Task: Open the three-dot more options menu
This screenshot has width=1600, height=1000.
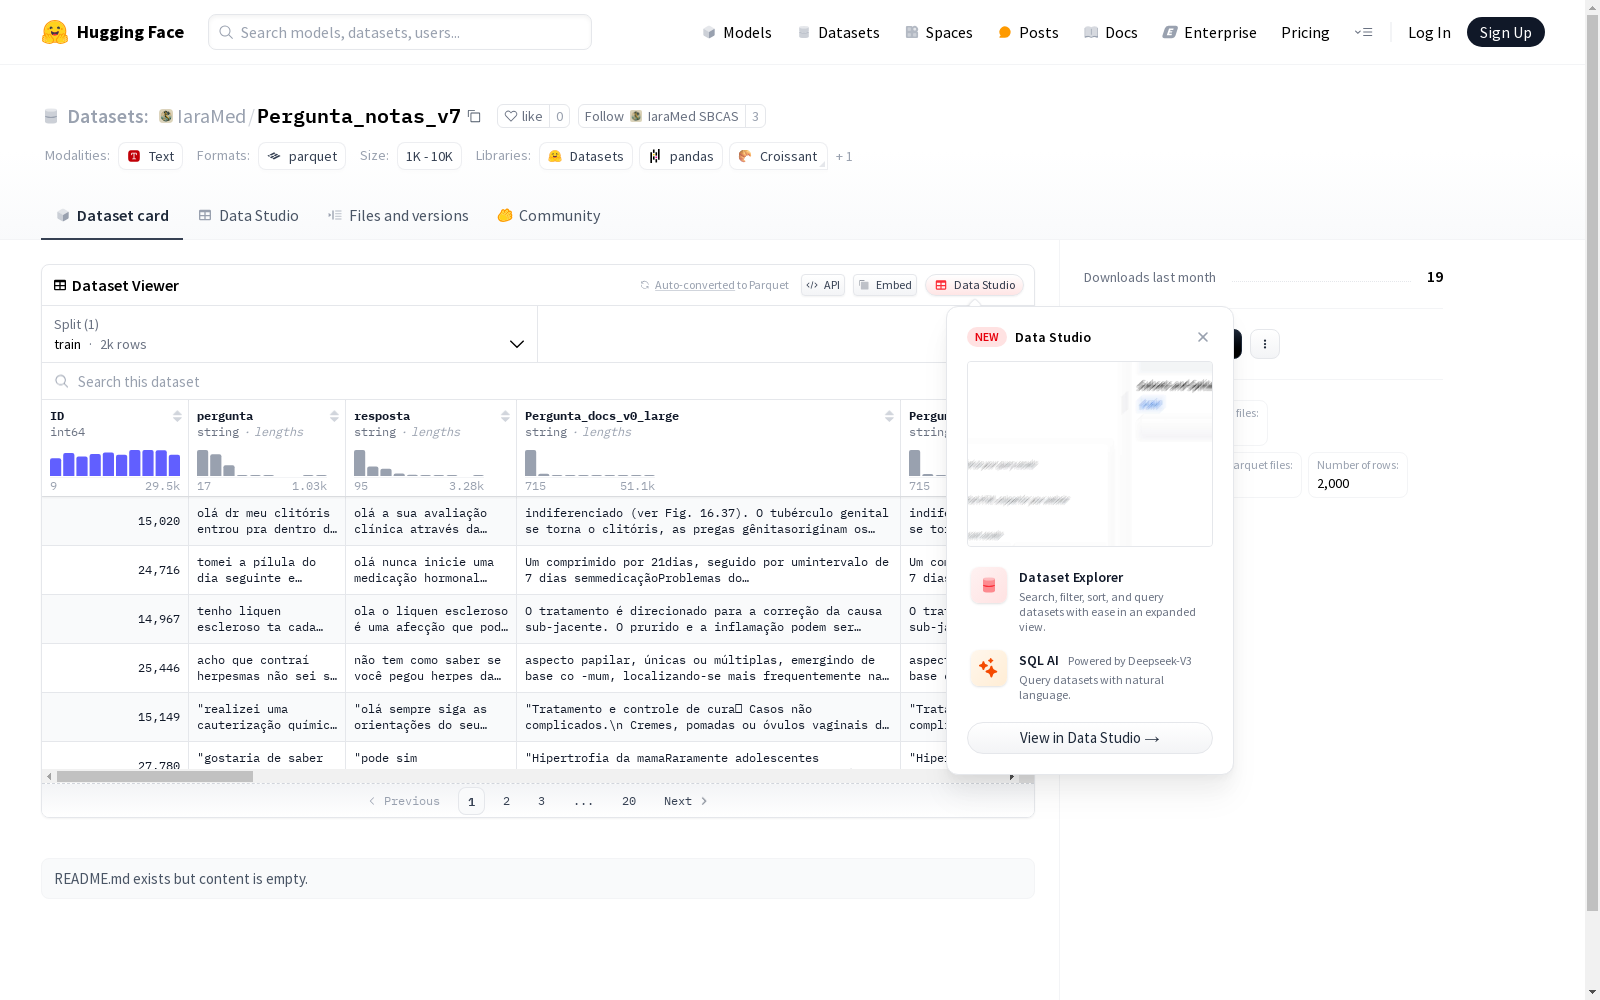Action: click(x=1265, y=344)
